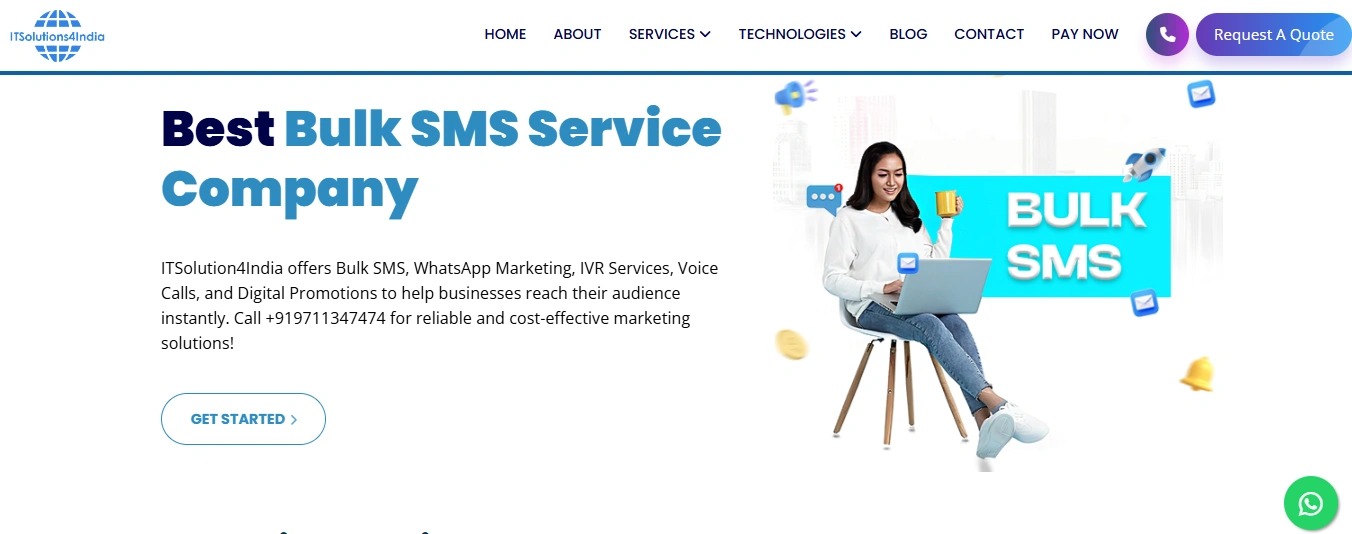1352x534 pixels.
Task: Click the Request A Quote button
Action: click(1274, 34)
